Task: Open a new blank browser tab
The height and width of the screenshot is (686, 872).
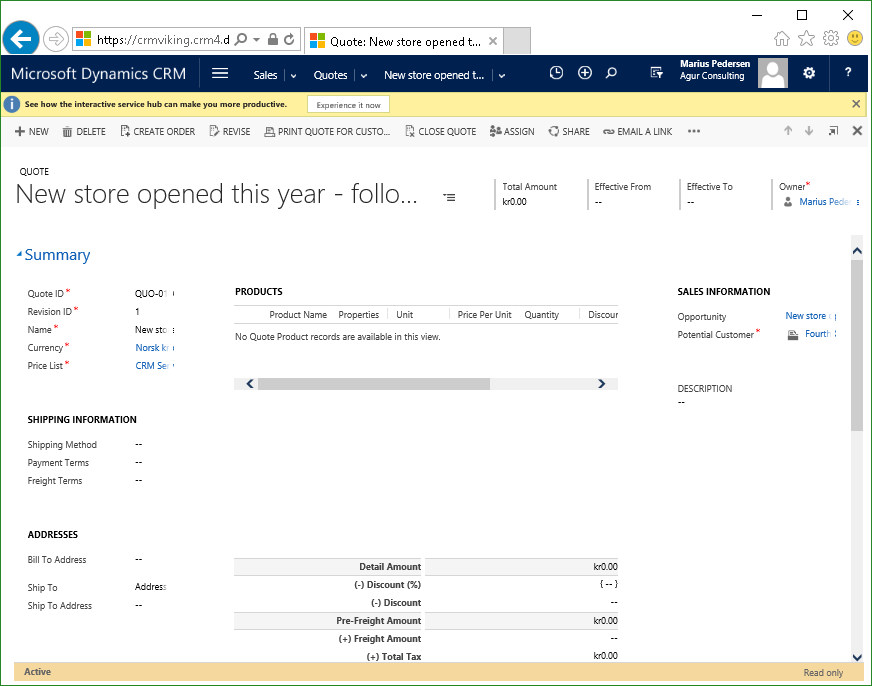Action: click(x=517, y=41)
